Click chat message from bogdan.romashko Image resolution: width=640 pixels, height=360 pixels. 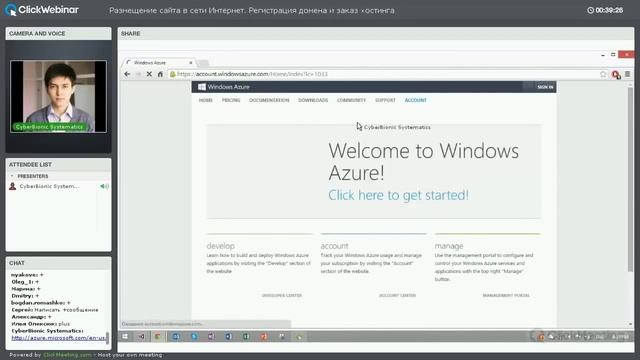click(41, 303)
